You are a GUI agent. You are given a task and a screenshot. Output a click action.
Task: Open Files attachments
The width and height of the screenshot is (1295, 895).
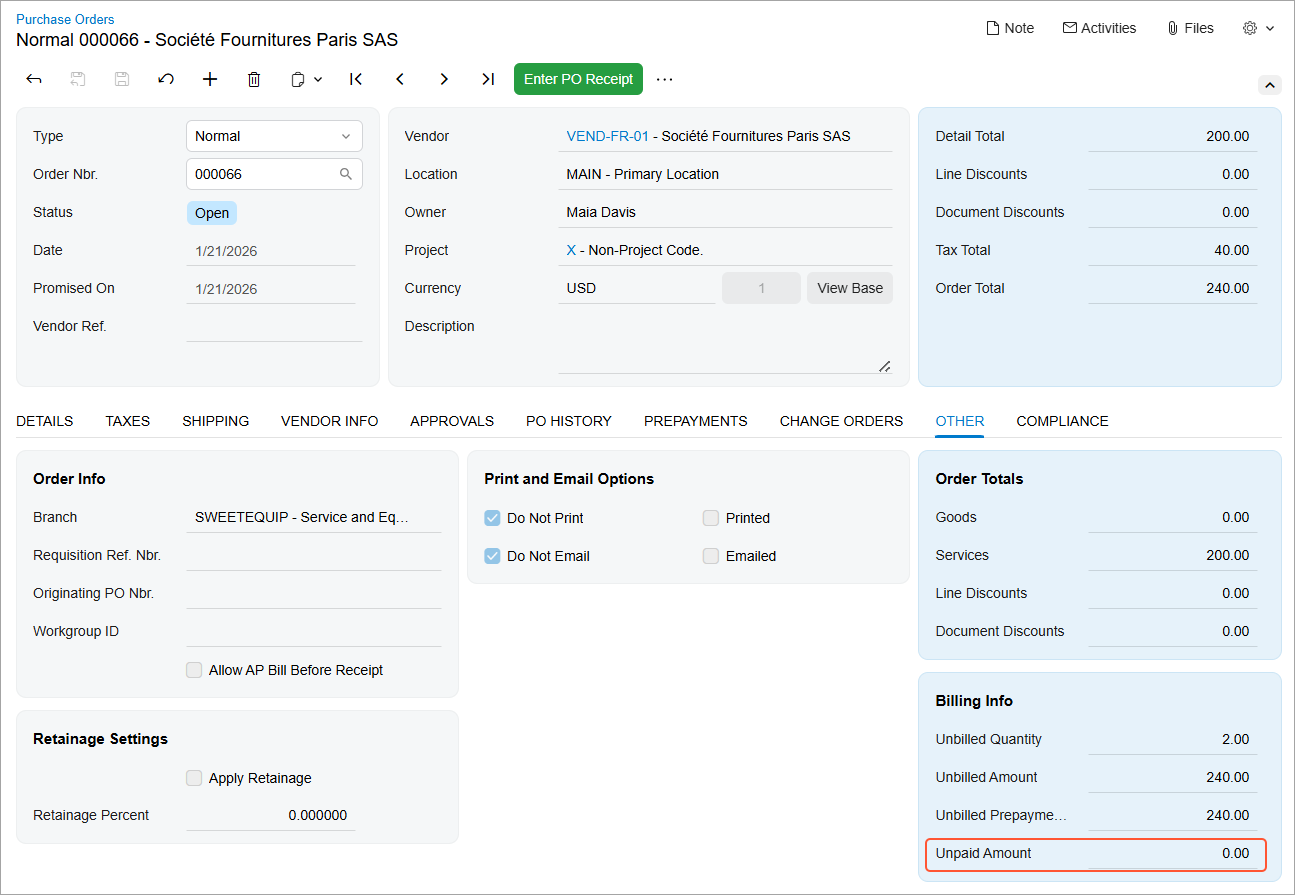pos(1190,28)
